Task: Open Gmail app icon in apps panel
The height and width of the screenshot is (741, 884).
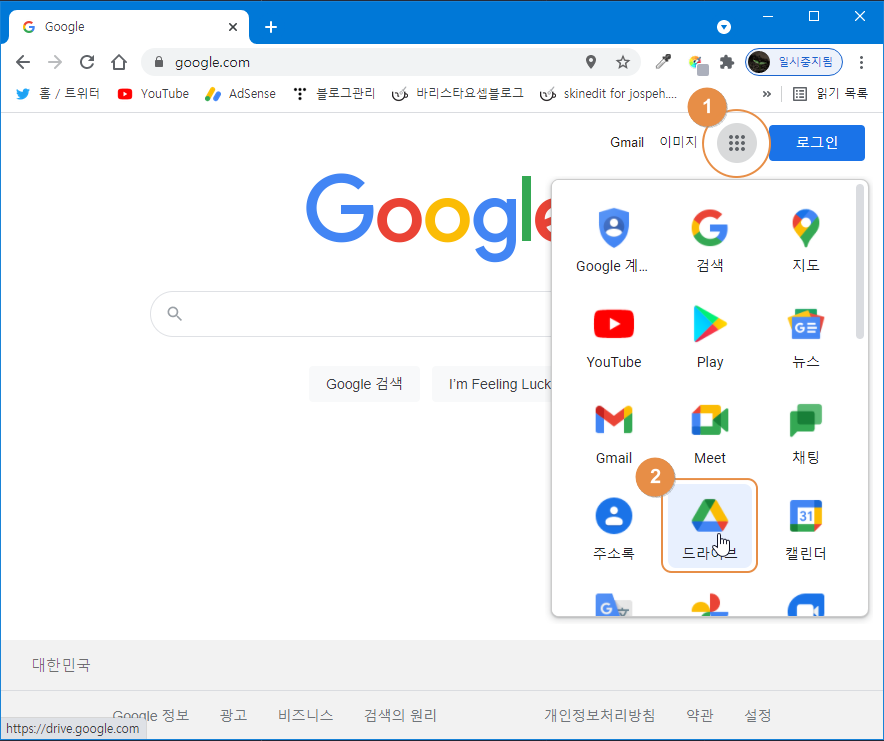Action: 613,433
